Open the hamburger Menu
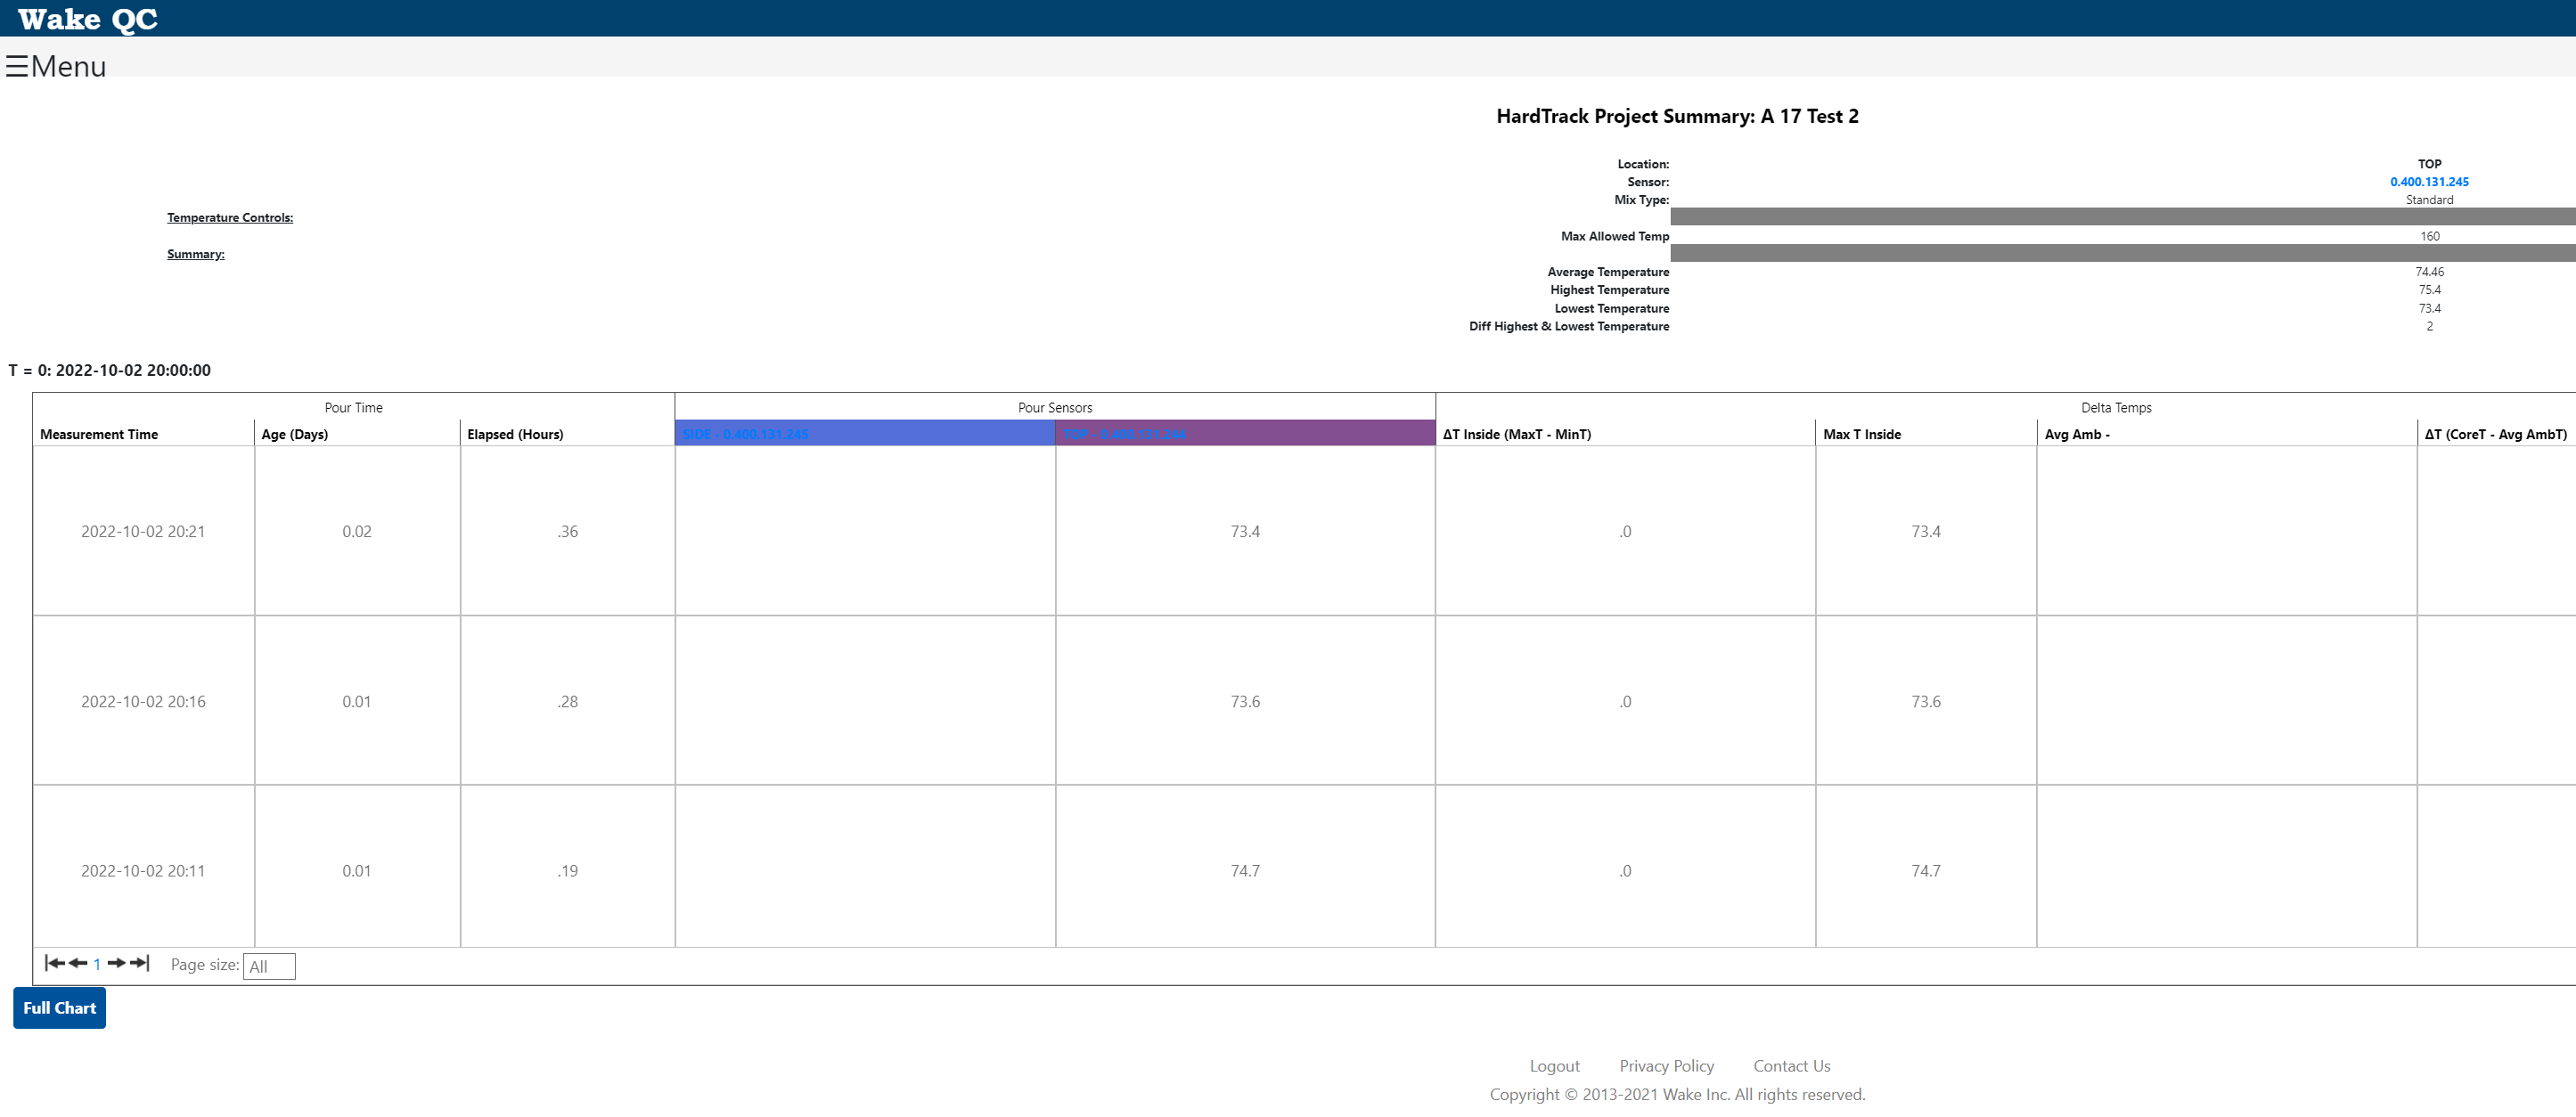This screenshot has height=1117, width=2576. tap(55, 66)
